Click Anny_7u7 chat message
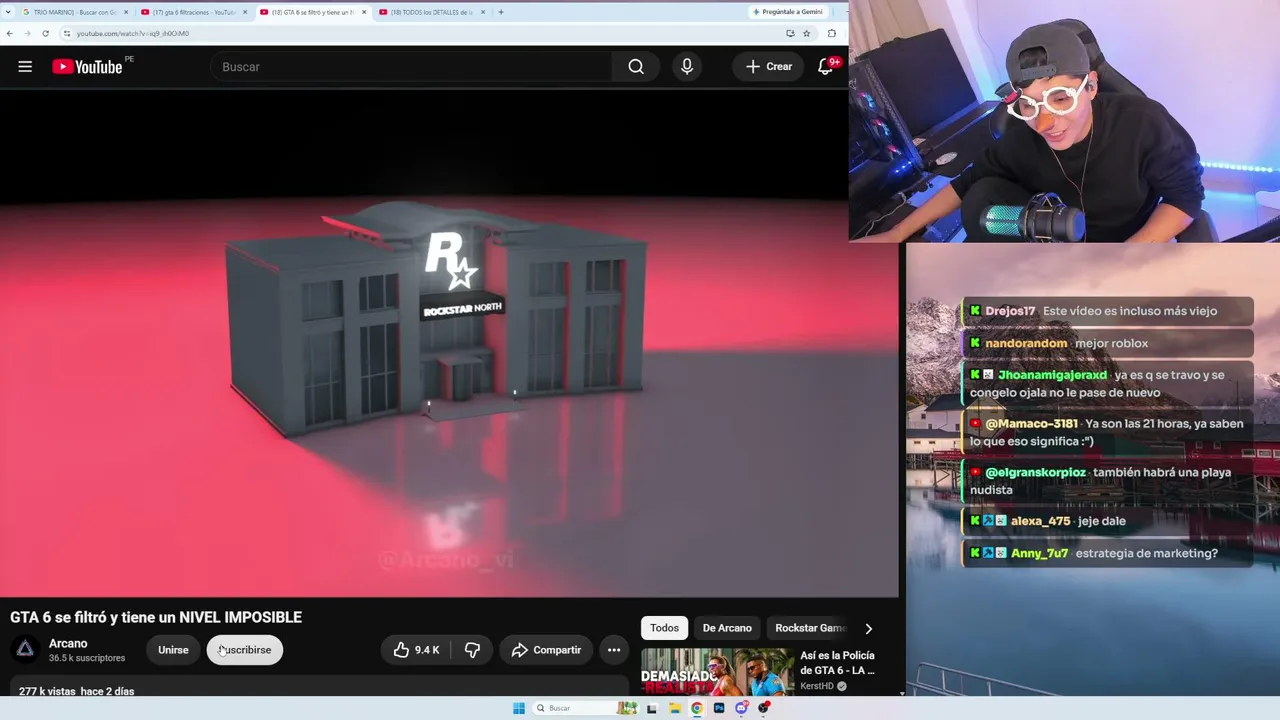The width and height of the screenshot is (1280, 720). (x=1107, y=553)
